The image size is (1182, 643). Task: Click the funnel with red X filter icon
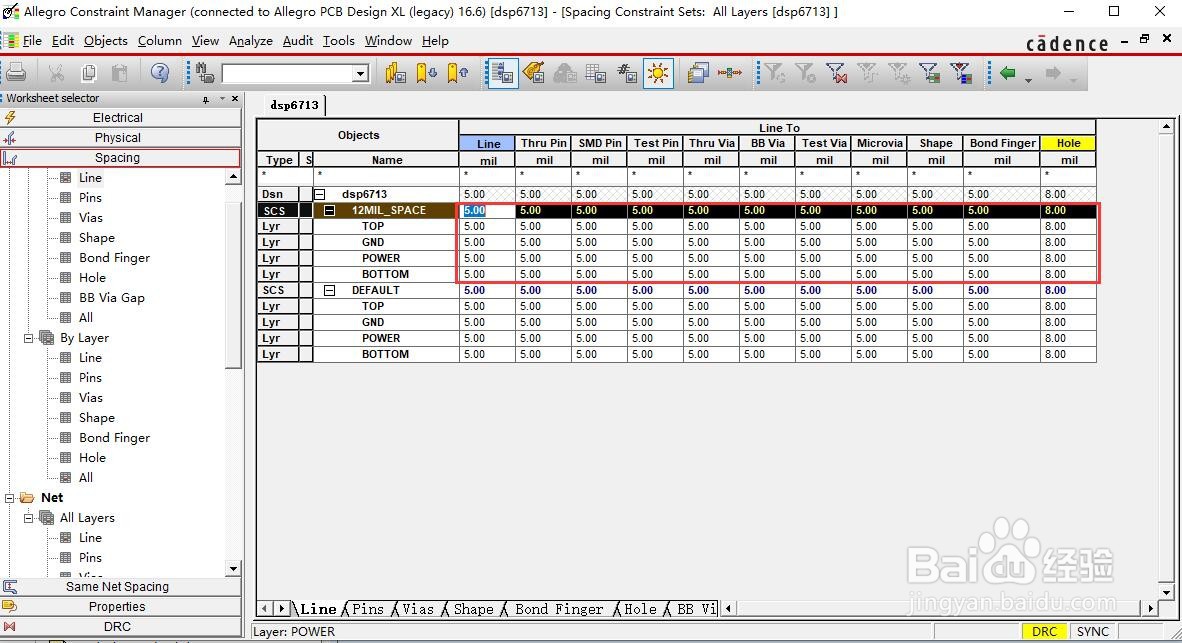pos(837,72)
